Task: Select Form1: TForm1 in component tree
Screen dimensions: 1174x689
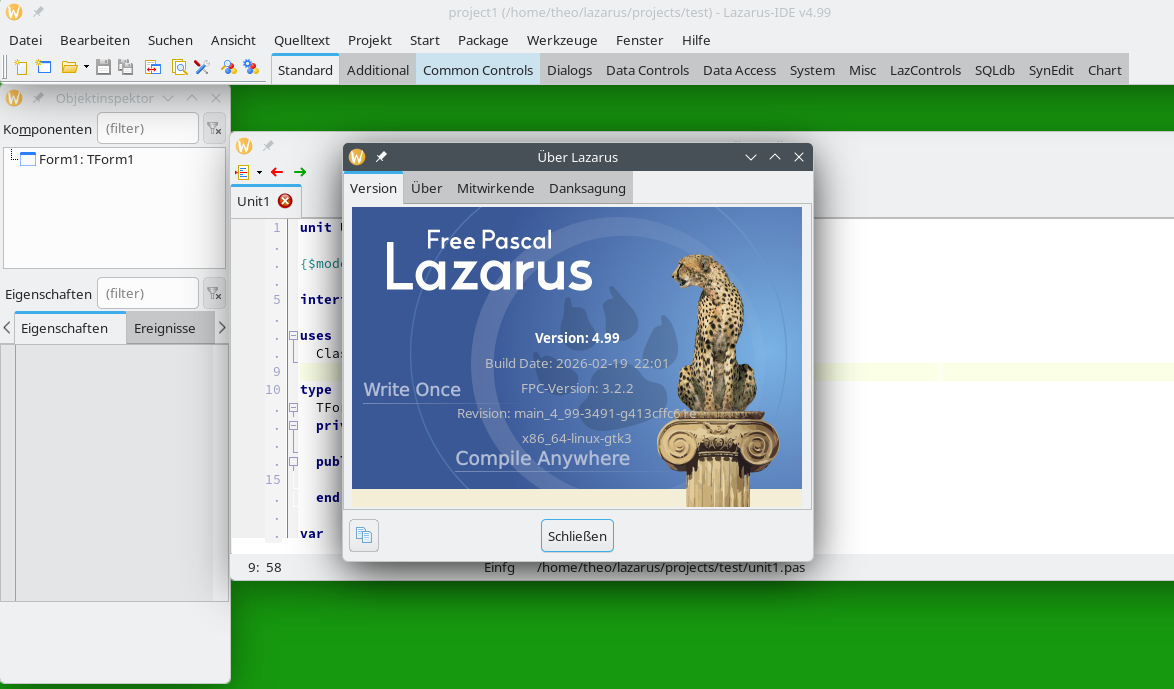Action: 85,159
